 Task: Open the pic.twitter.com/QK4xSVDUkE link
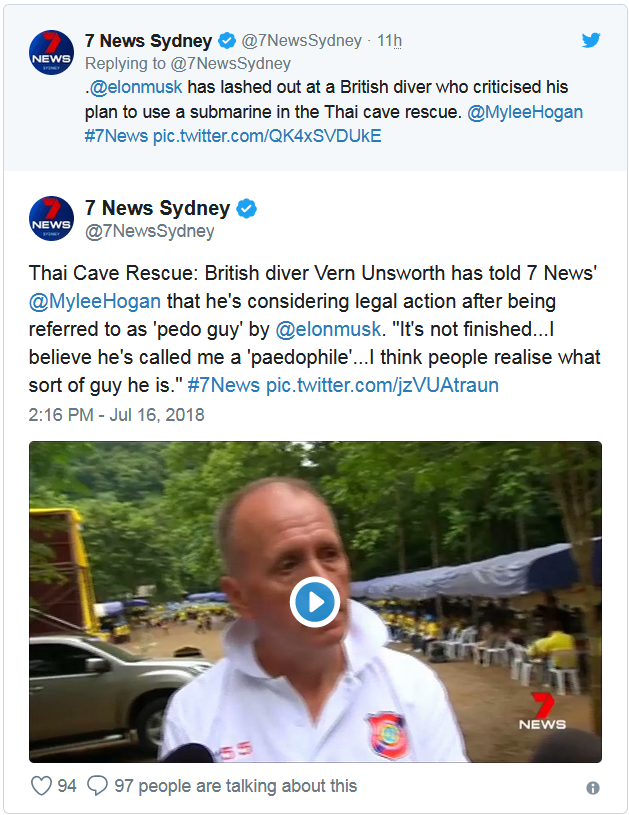267,135
